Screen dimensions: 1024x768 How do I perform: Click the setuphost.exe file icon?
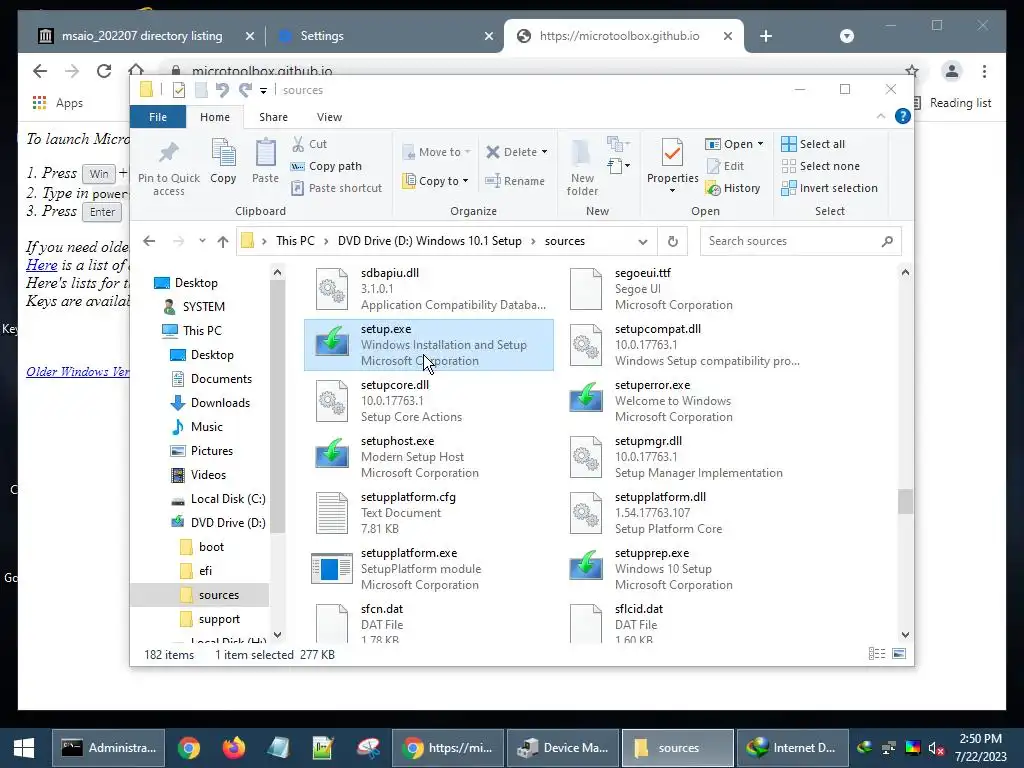332,453
